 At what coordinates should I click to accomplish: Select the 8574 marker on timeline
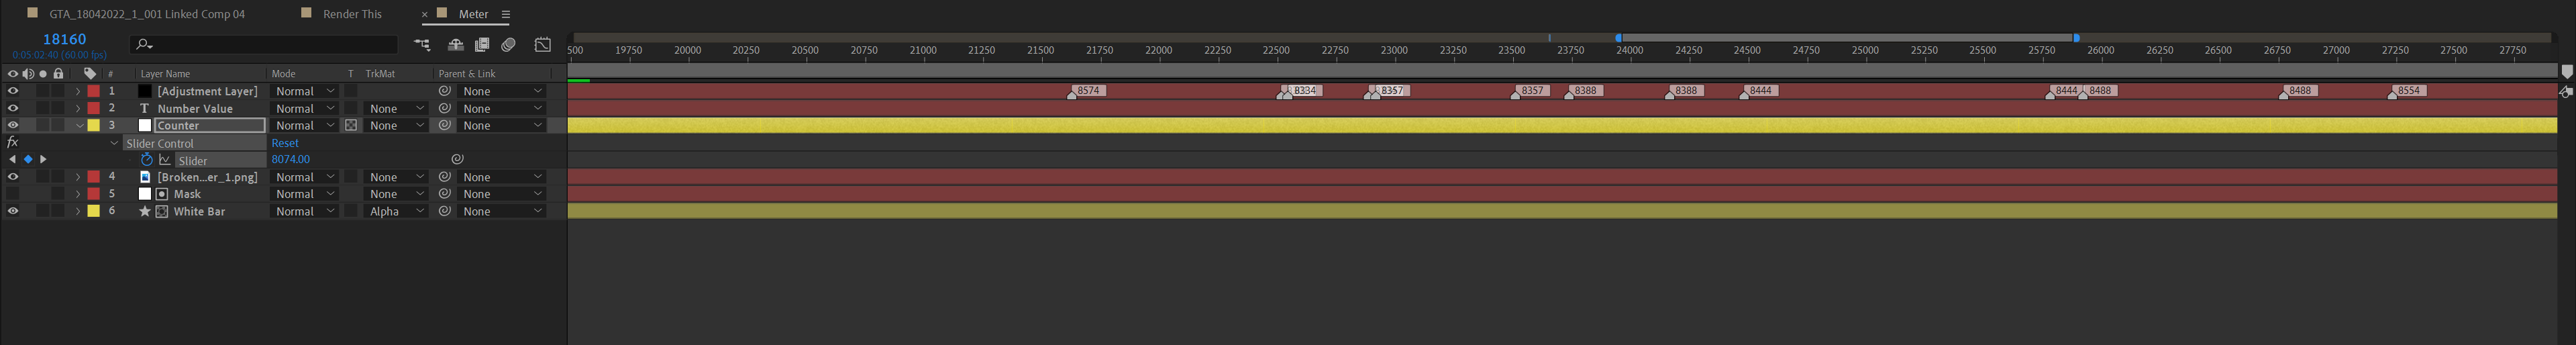click(1086, 91)
